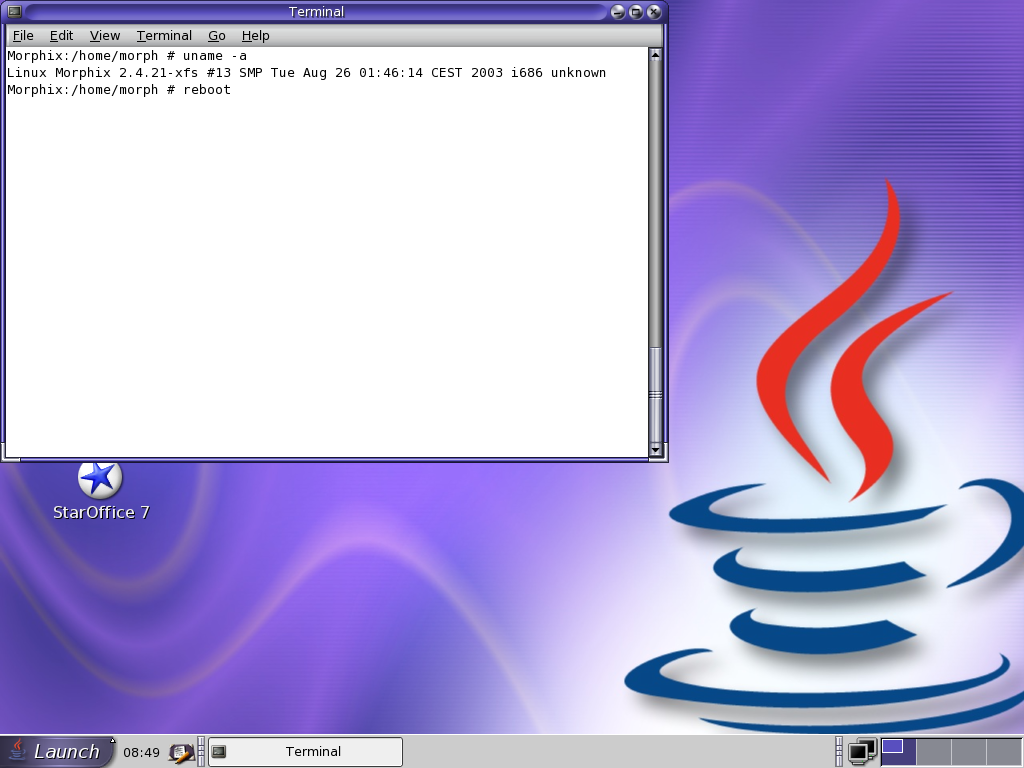Select the Terminal task in the window list
Viewport: 1024px width, 768px height.
305,752
